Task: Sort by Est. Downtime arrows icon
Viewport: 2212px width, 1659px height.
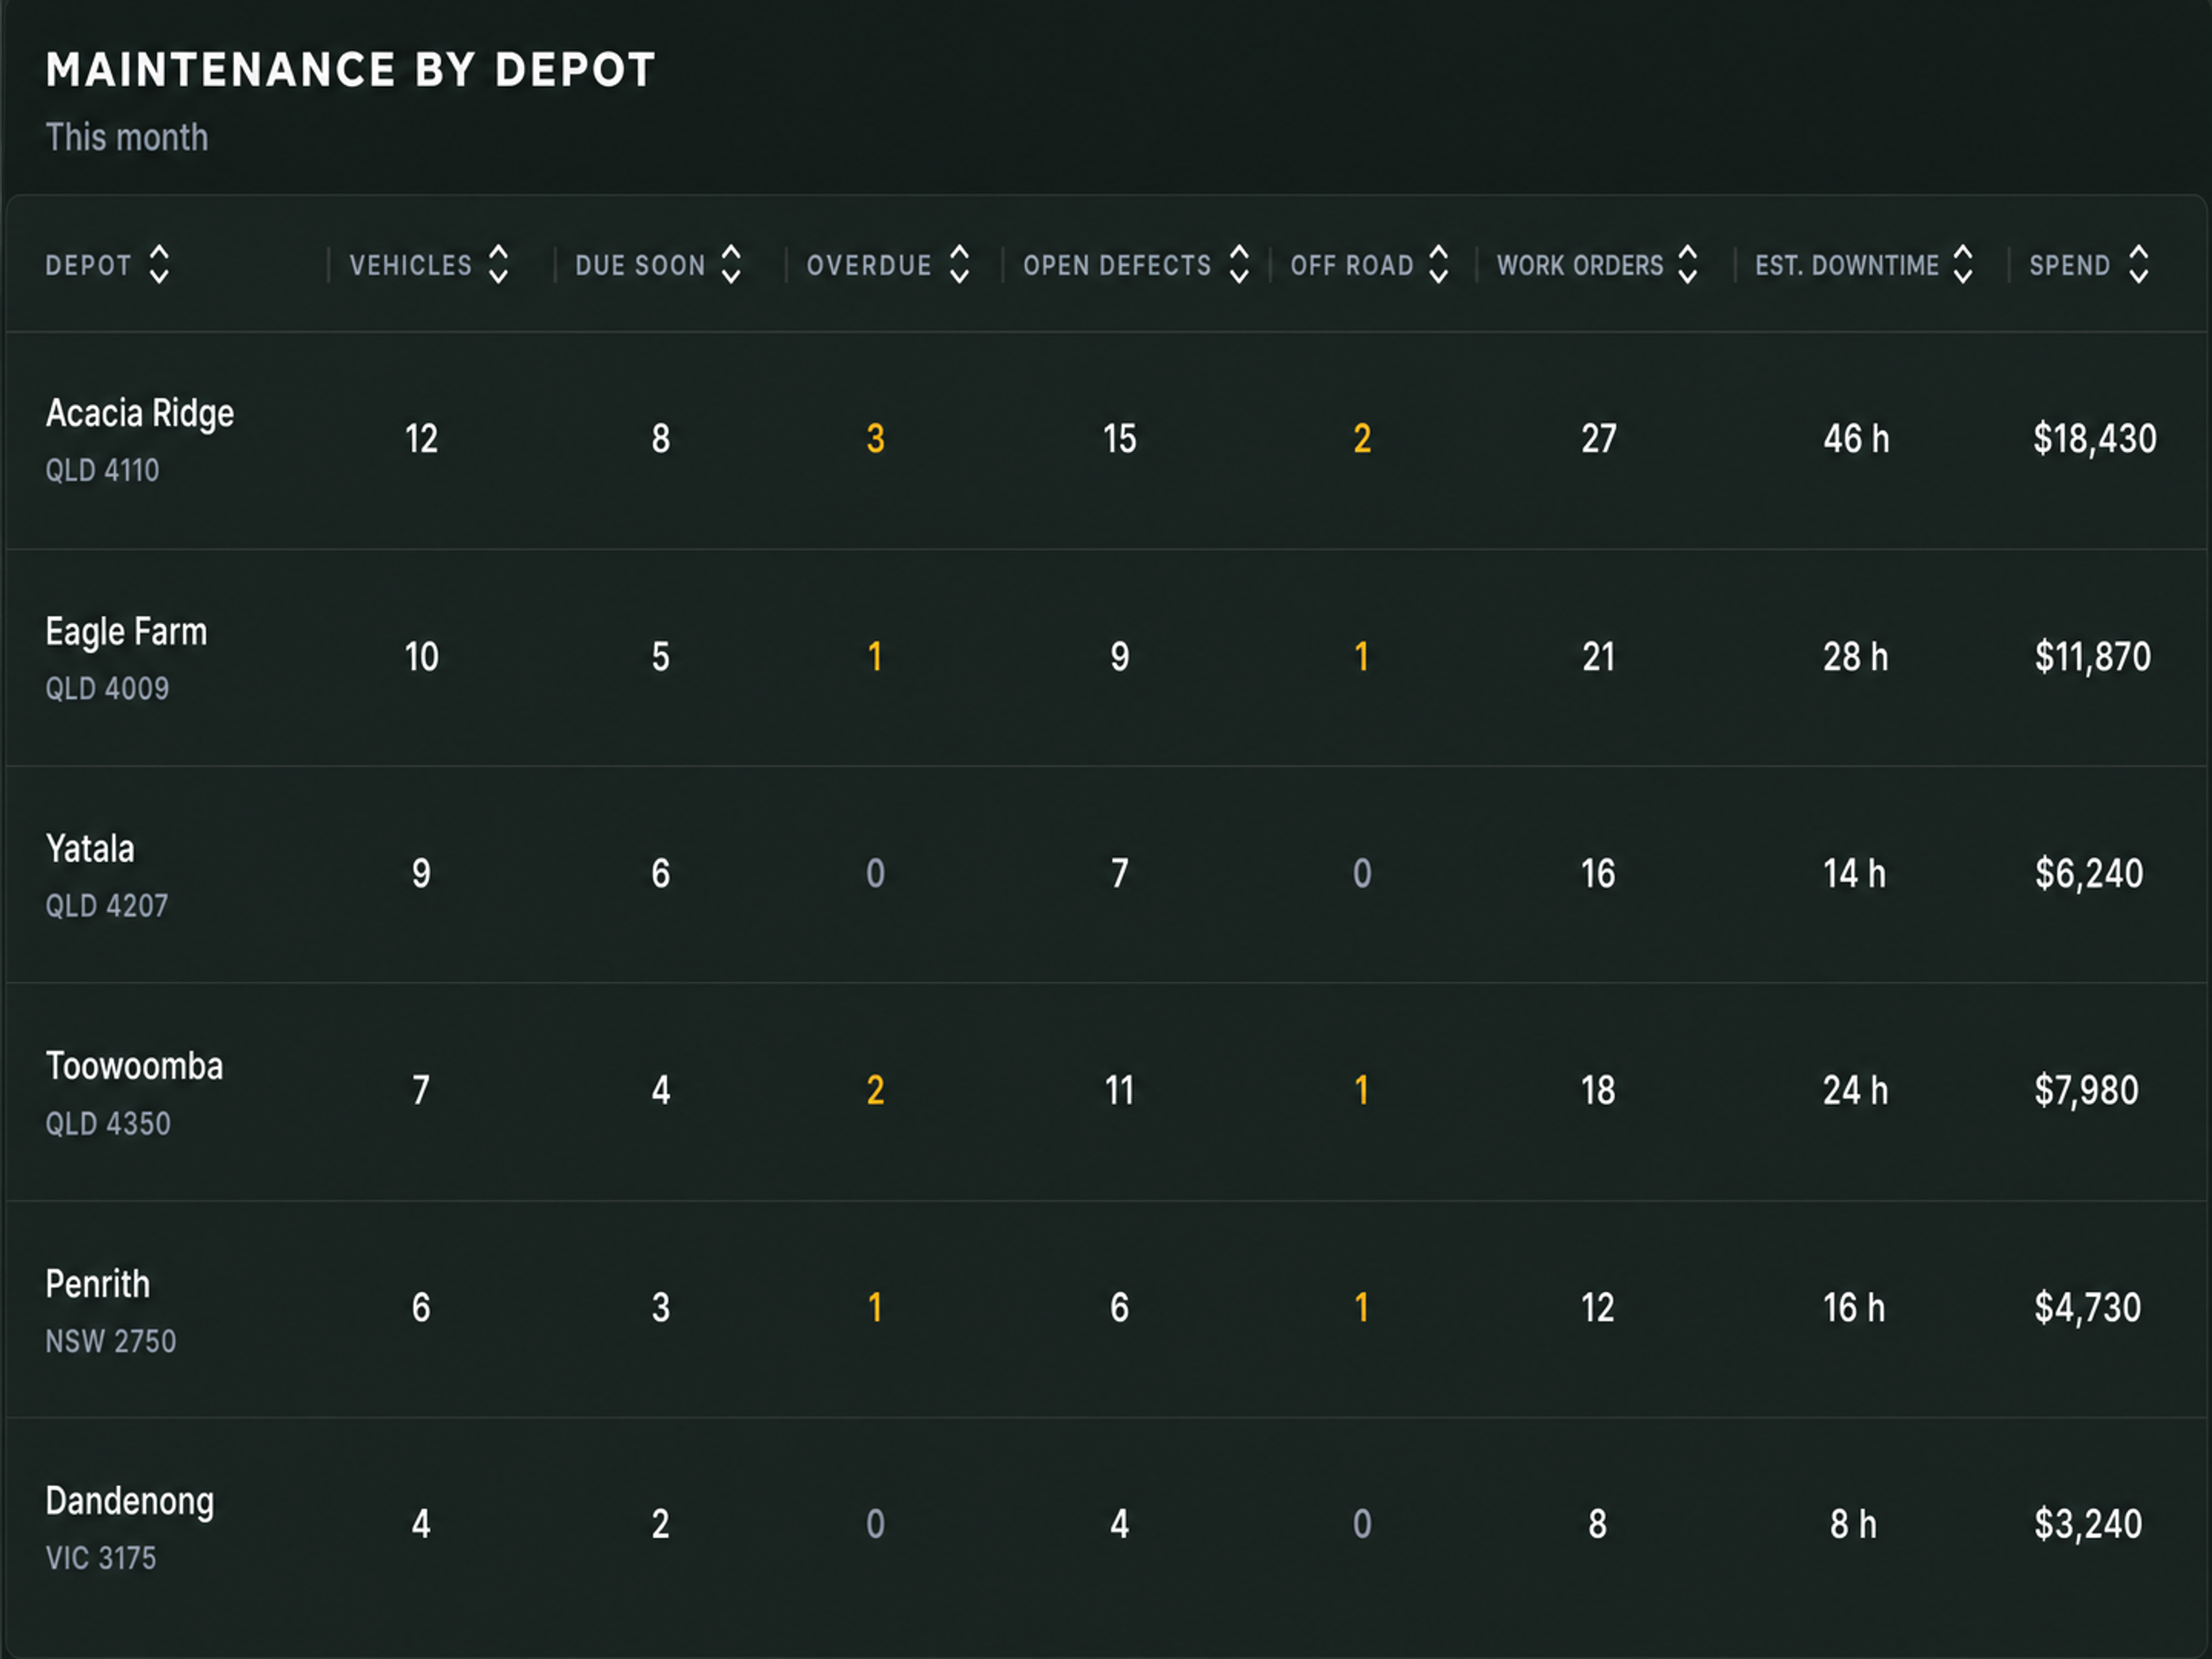Action: (1963, 265)
